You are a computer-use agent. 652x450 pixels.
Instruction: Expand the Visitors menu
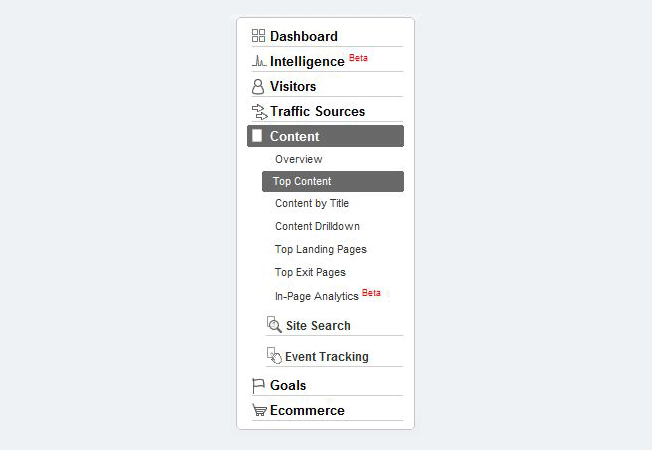click(293, 87)
